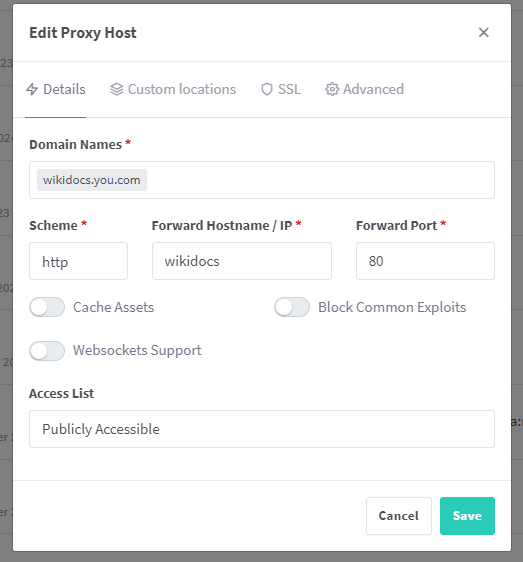Click the layers icon for Custom locations

[117, 89]
